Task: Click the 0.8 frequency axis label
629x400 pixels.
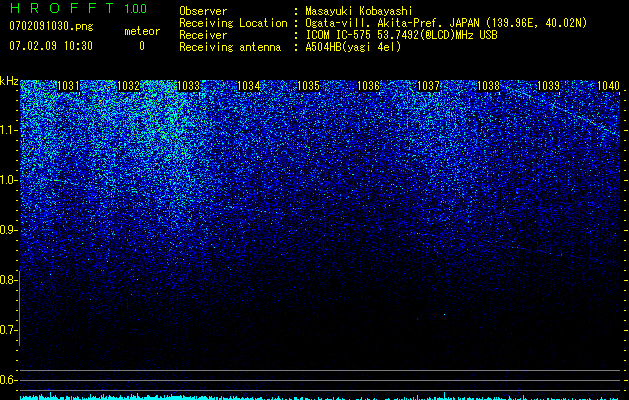Action: (8, 280)
